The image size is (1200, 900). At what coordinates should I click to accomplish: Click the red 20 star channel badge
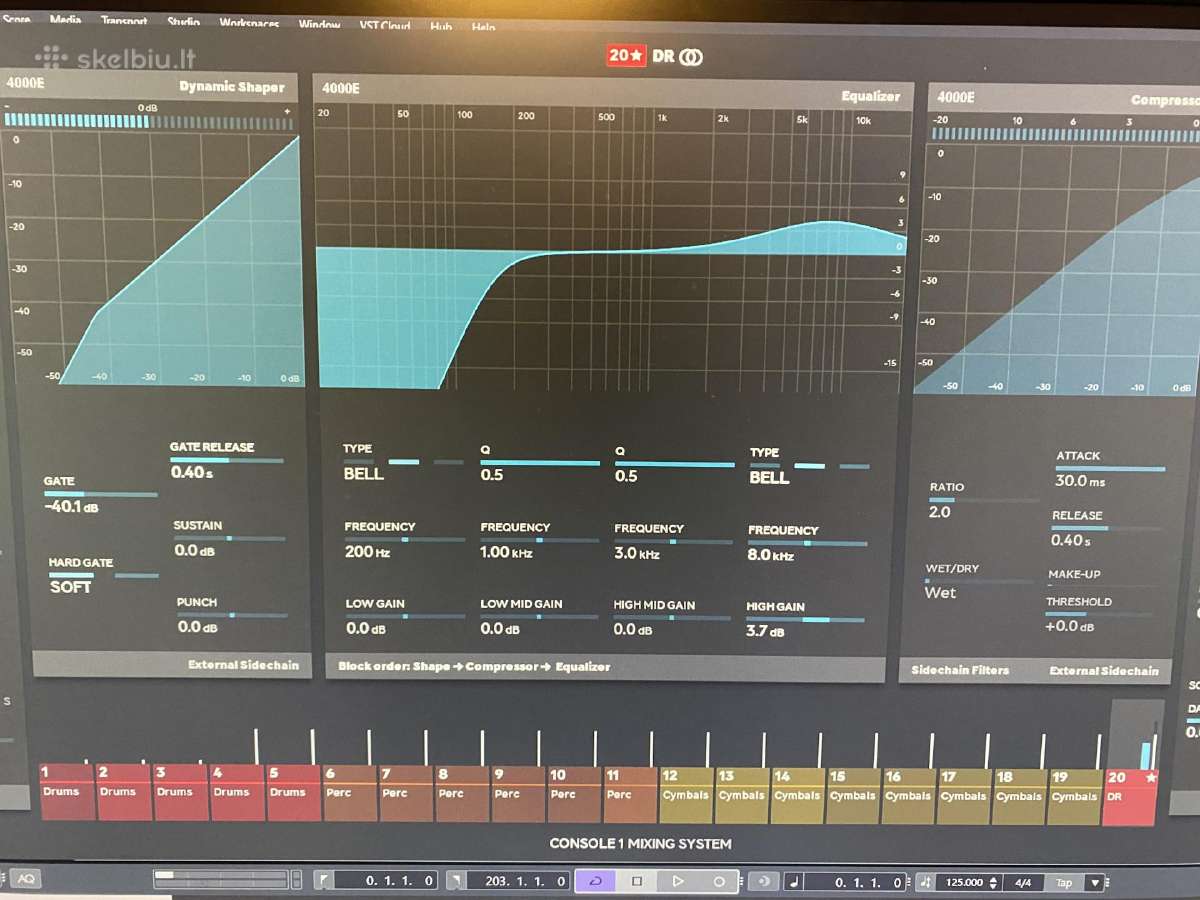[627, 56]
